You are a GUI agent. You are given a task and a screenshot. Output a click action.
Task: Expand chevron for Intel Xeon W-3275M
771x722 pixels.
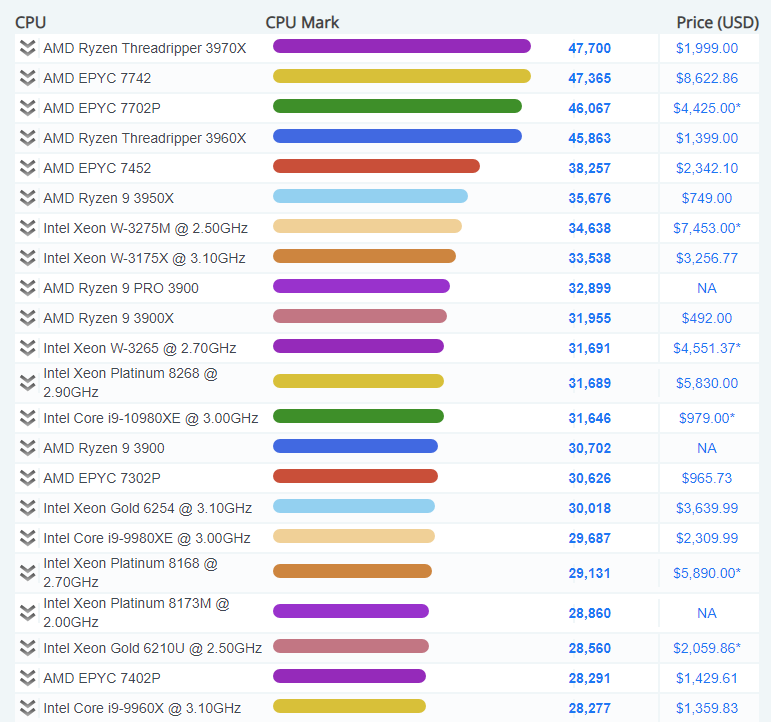point(28,228)
